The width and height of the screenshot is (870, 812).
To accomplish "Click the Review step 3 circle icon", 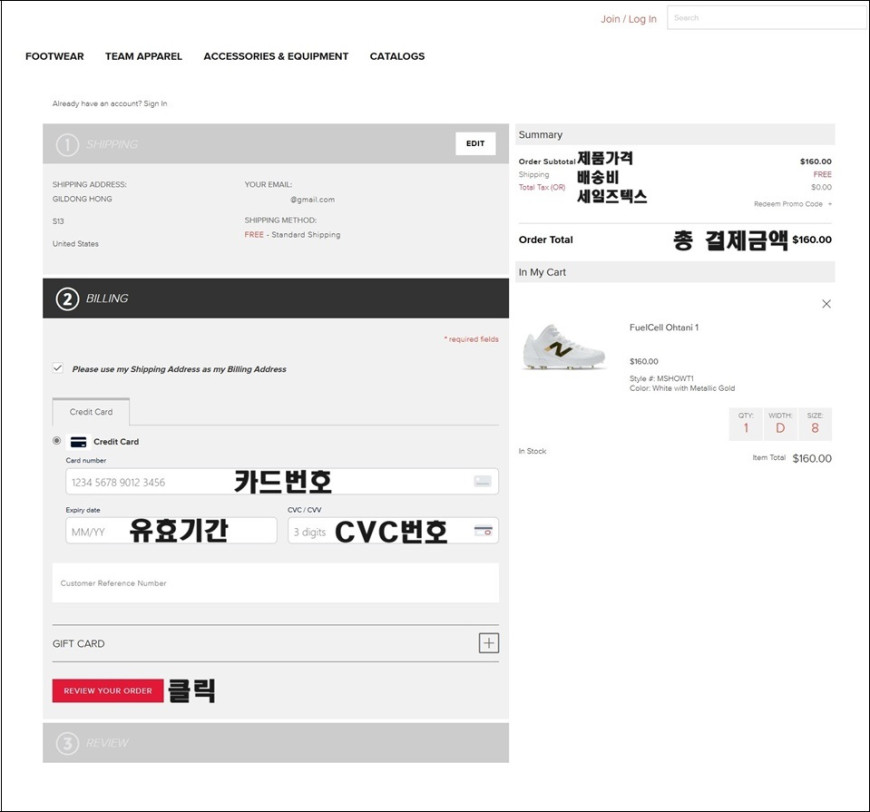I will pyautogui.click(x=67, y=743).
